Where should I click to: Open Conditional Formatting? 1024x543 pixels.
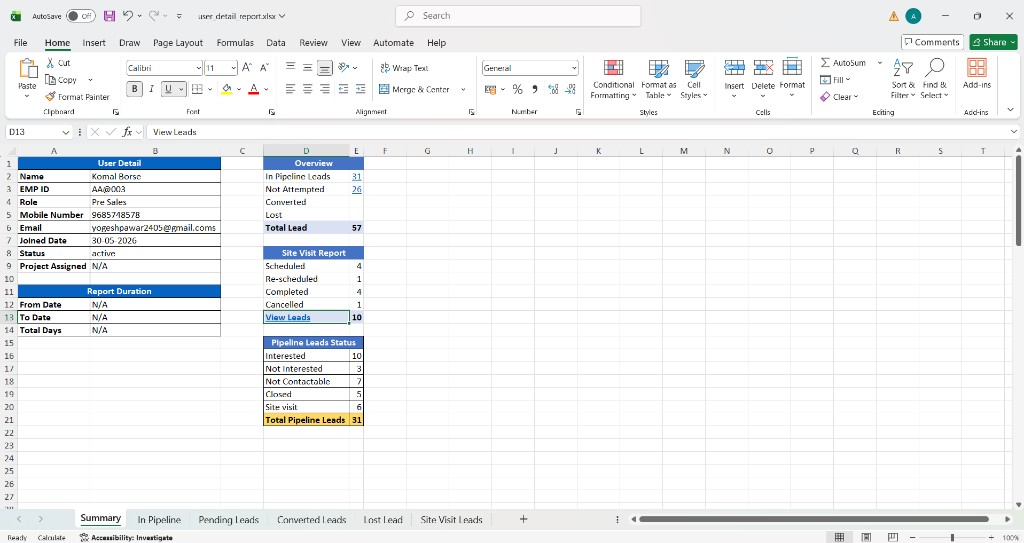coord(613,79)
